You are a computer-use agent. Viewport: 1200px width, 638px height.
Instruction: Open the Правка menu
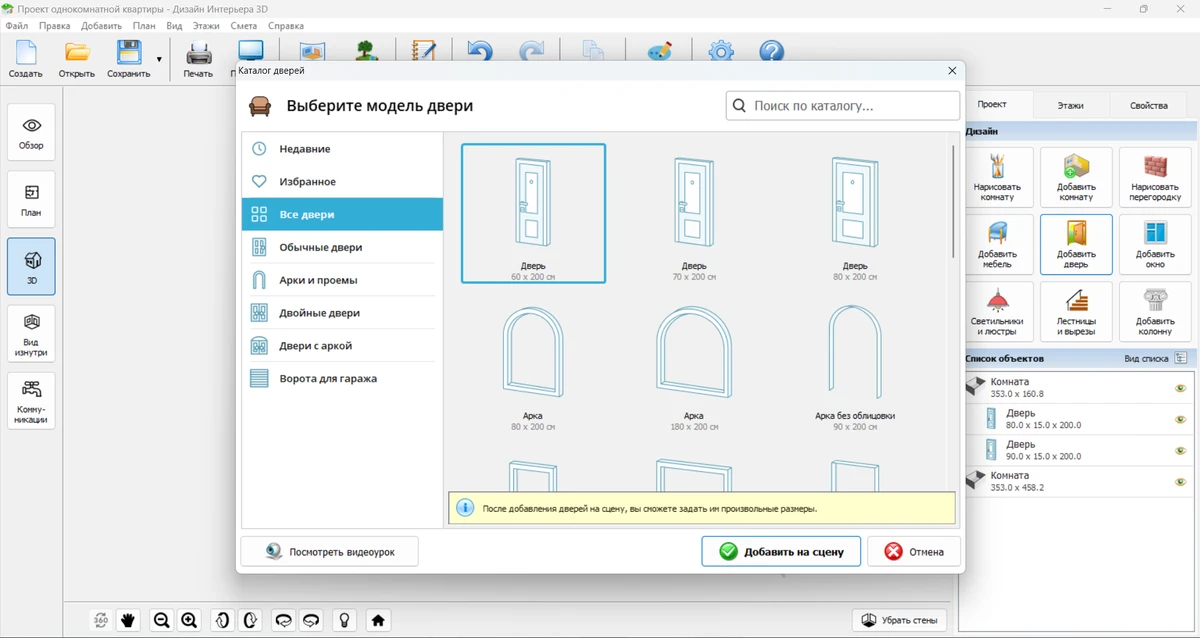[x=55, y=26]
